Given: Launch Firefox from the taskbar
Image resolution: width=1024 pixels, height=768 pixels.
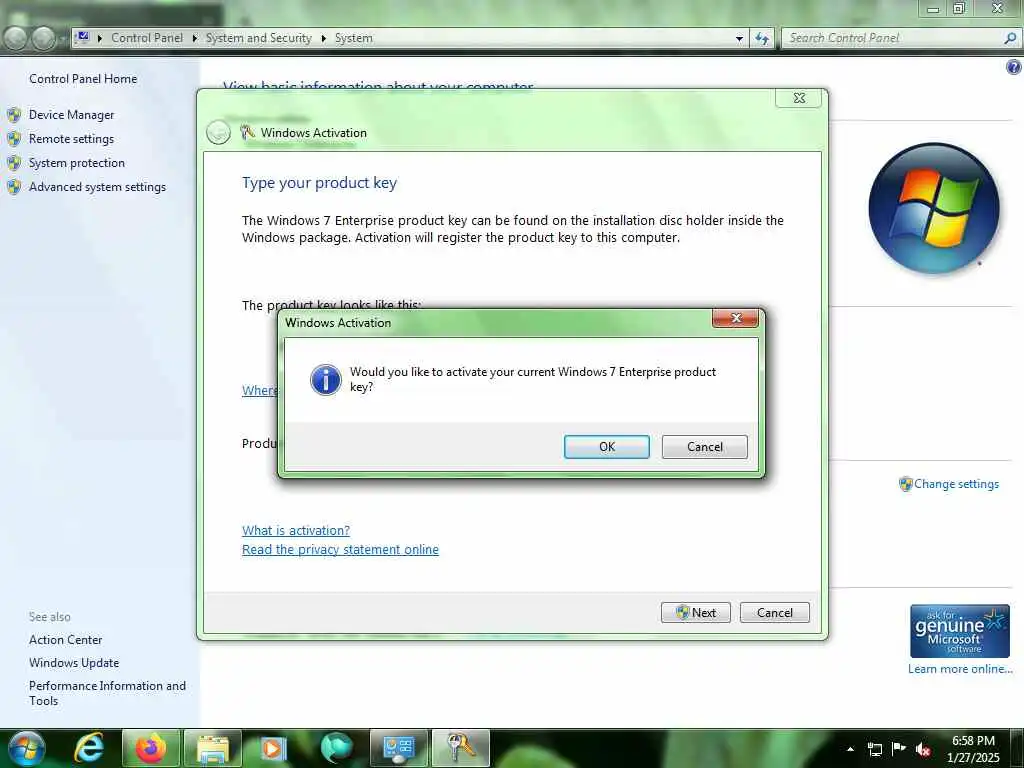Looking at the screenshot, I should 151,748.
